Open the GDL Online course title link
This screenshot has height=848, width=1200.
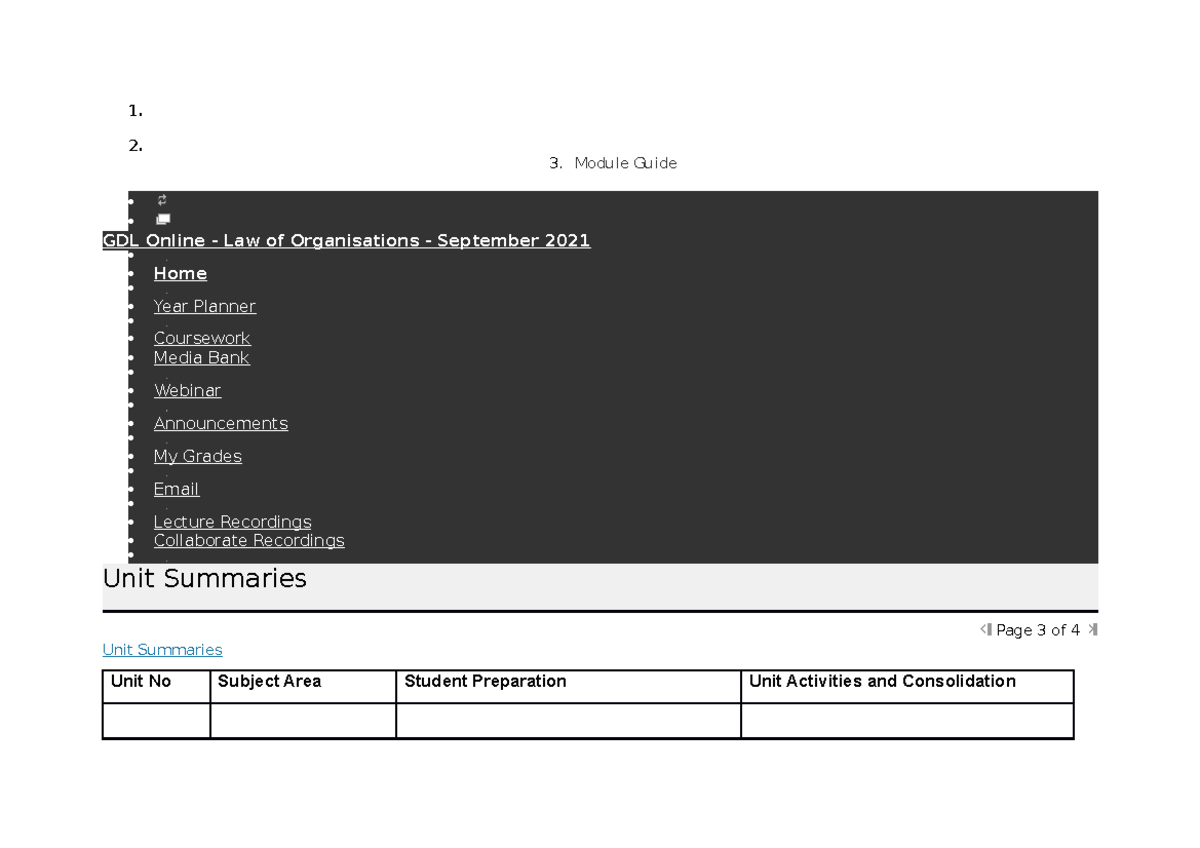click(x=345, y=240)
